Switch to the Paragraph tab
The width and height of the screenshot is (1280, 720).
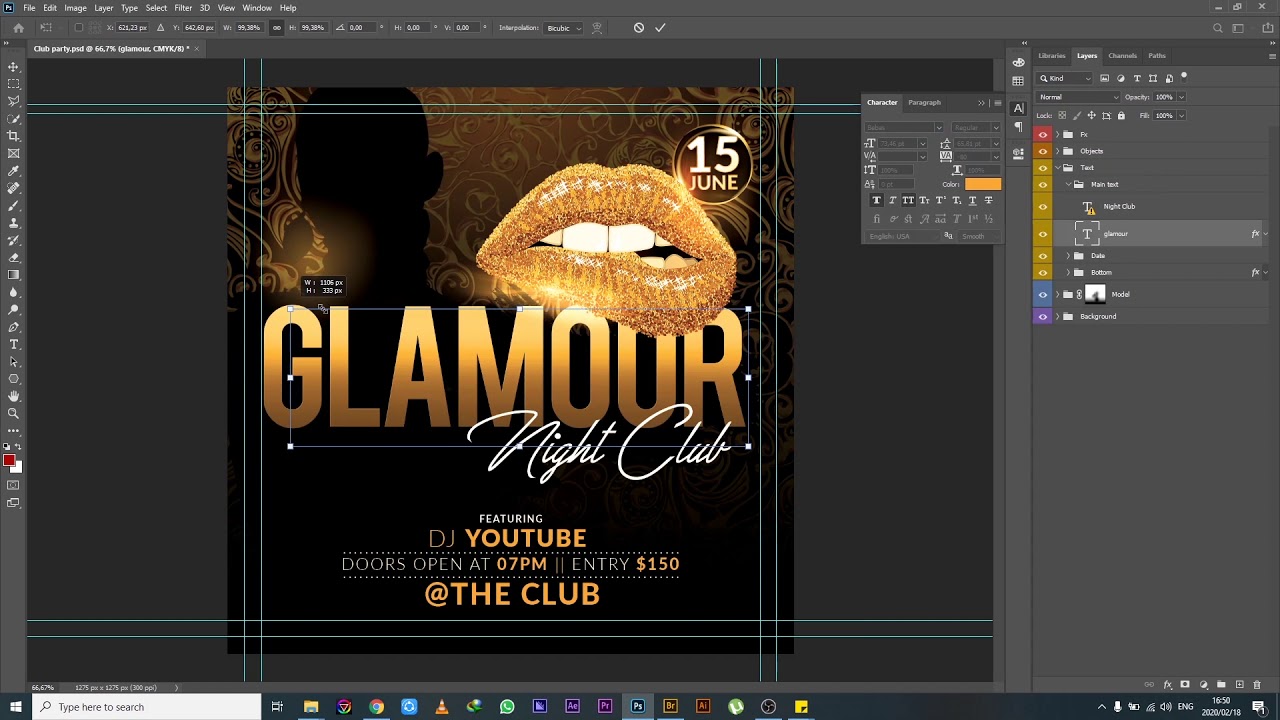[924, 102]
